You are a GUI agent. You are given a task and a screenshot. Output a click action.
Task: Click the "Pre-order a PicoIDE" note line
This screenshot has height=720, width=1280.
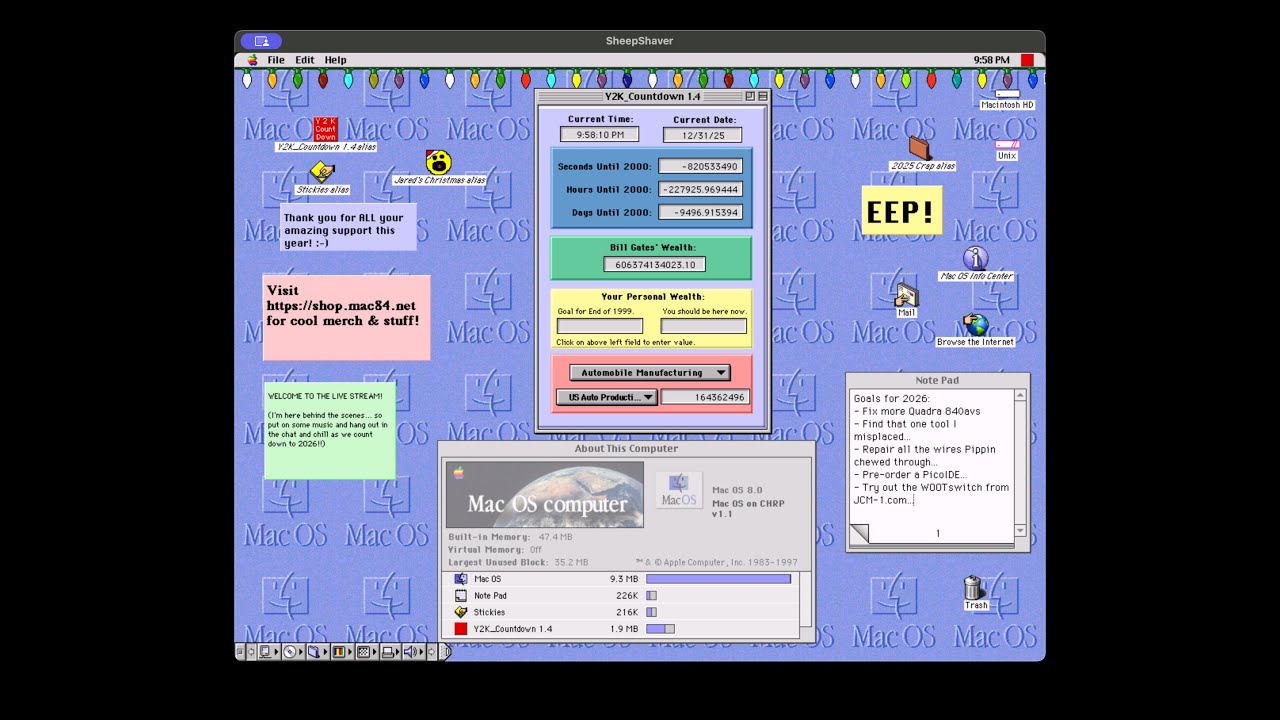click(x=910, y=475)
